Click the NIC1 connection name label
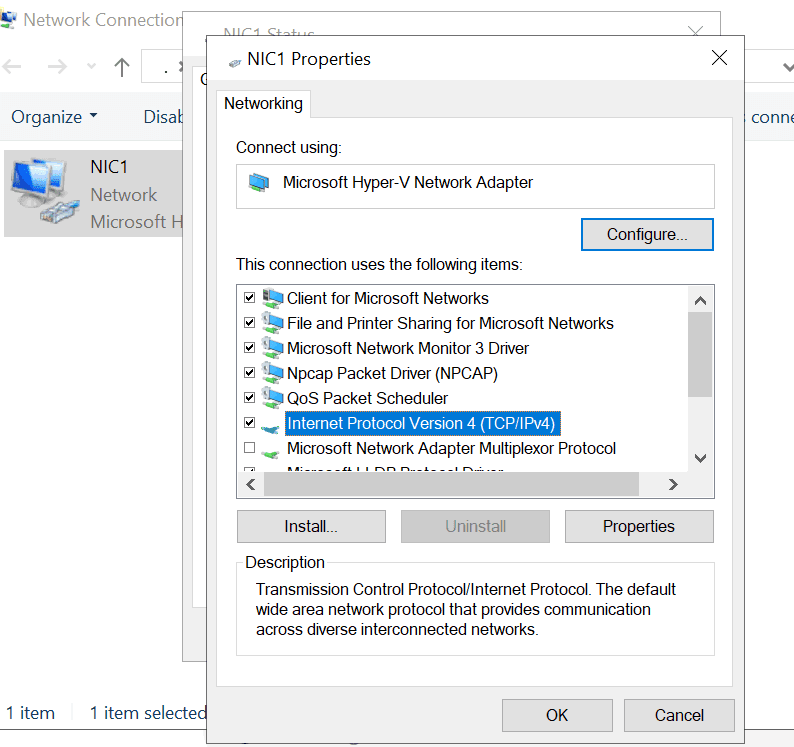 click(109, 167)
